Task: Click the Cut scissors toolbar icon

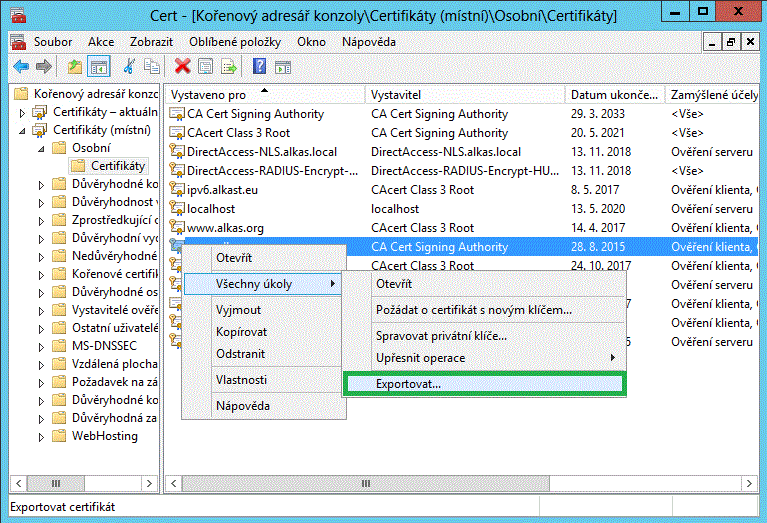Action: tap(129, 67)
